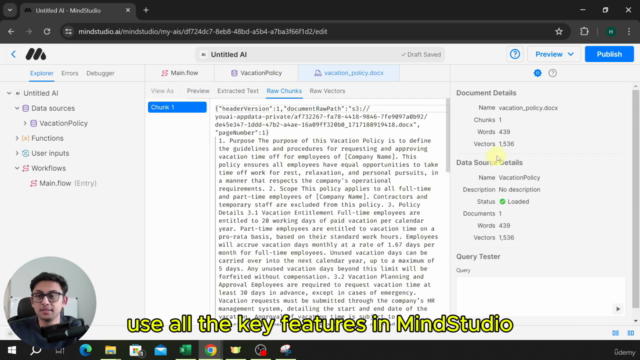Open Excel from the taskbar
Viewport: 640px width, 360px height.
(x=185, y=350)
